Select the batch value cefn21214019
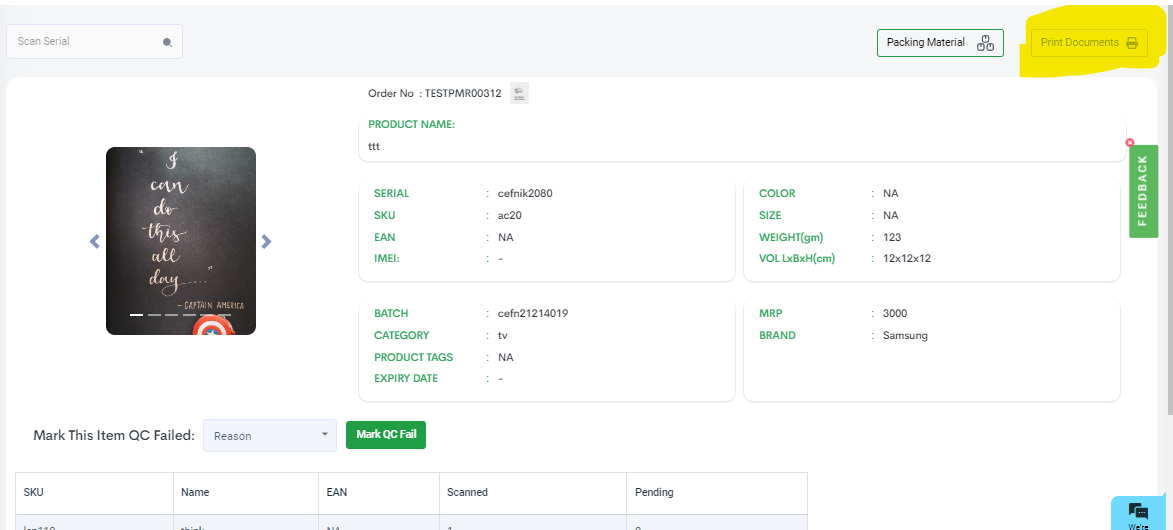Image resolution: width=1173 pixels, height=530 pixels. click(x=533, y=314)
